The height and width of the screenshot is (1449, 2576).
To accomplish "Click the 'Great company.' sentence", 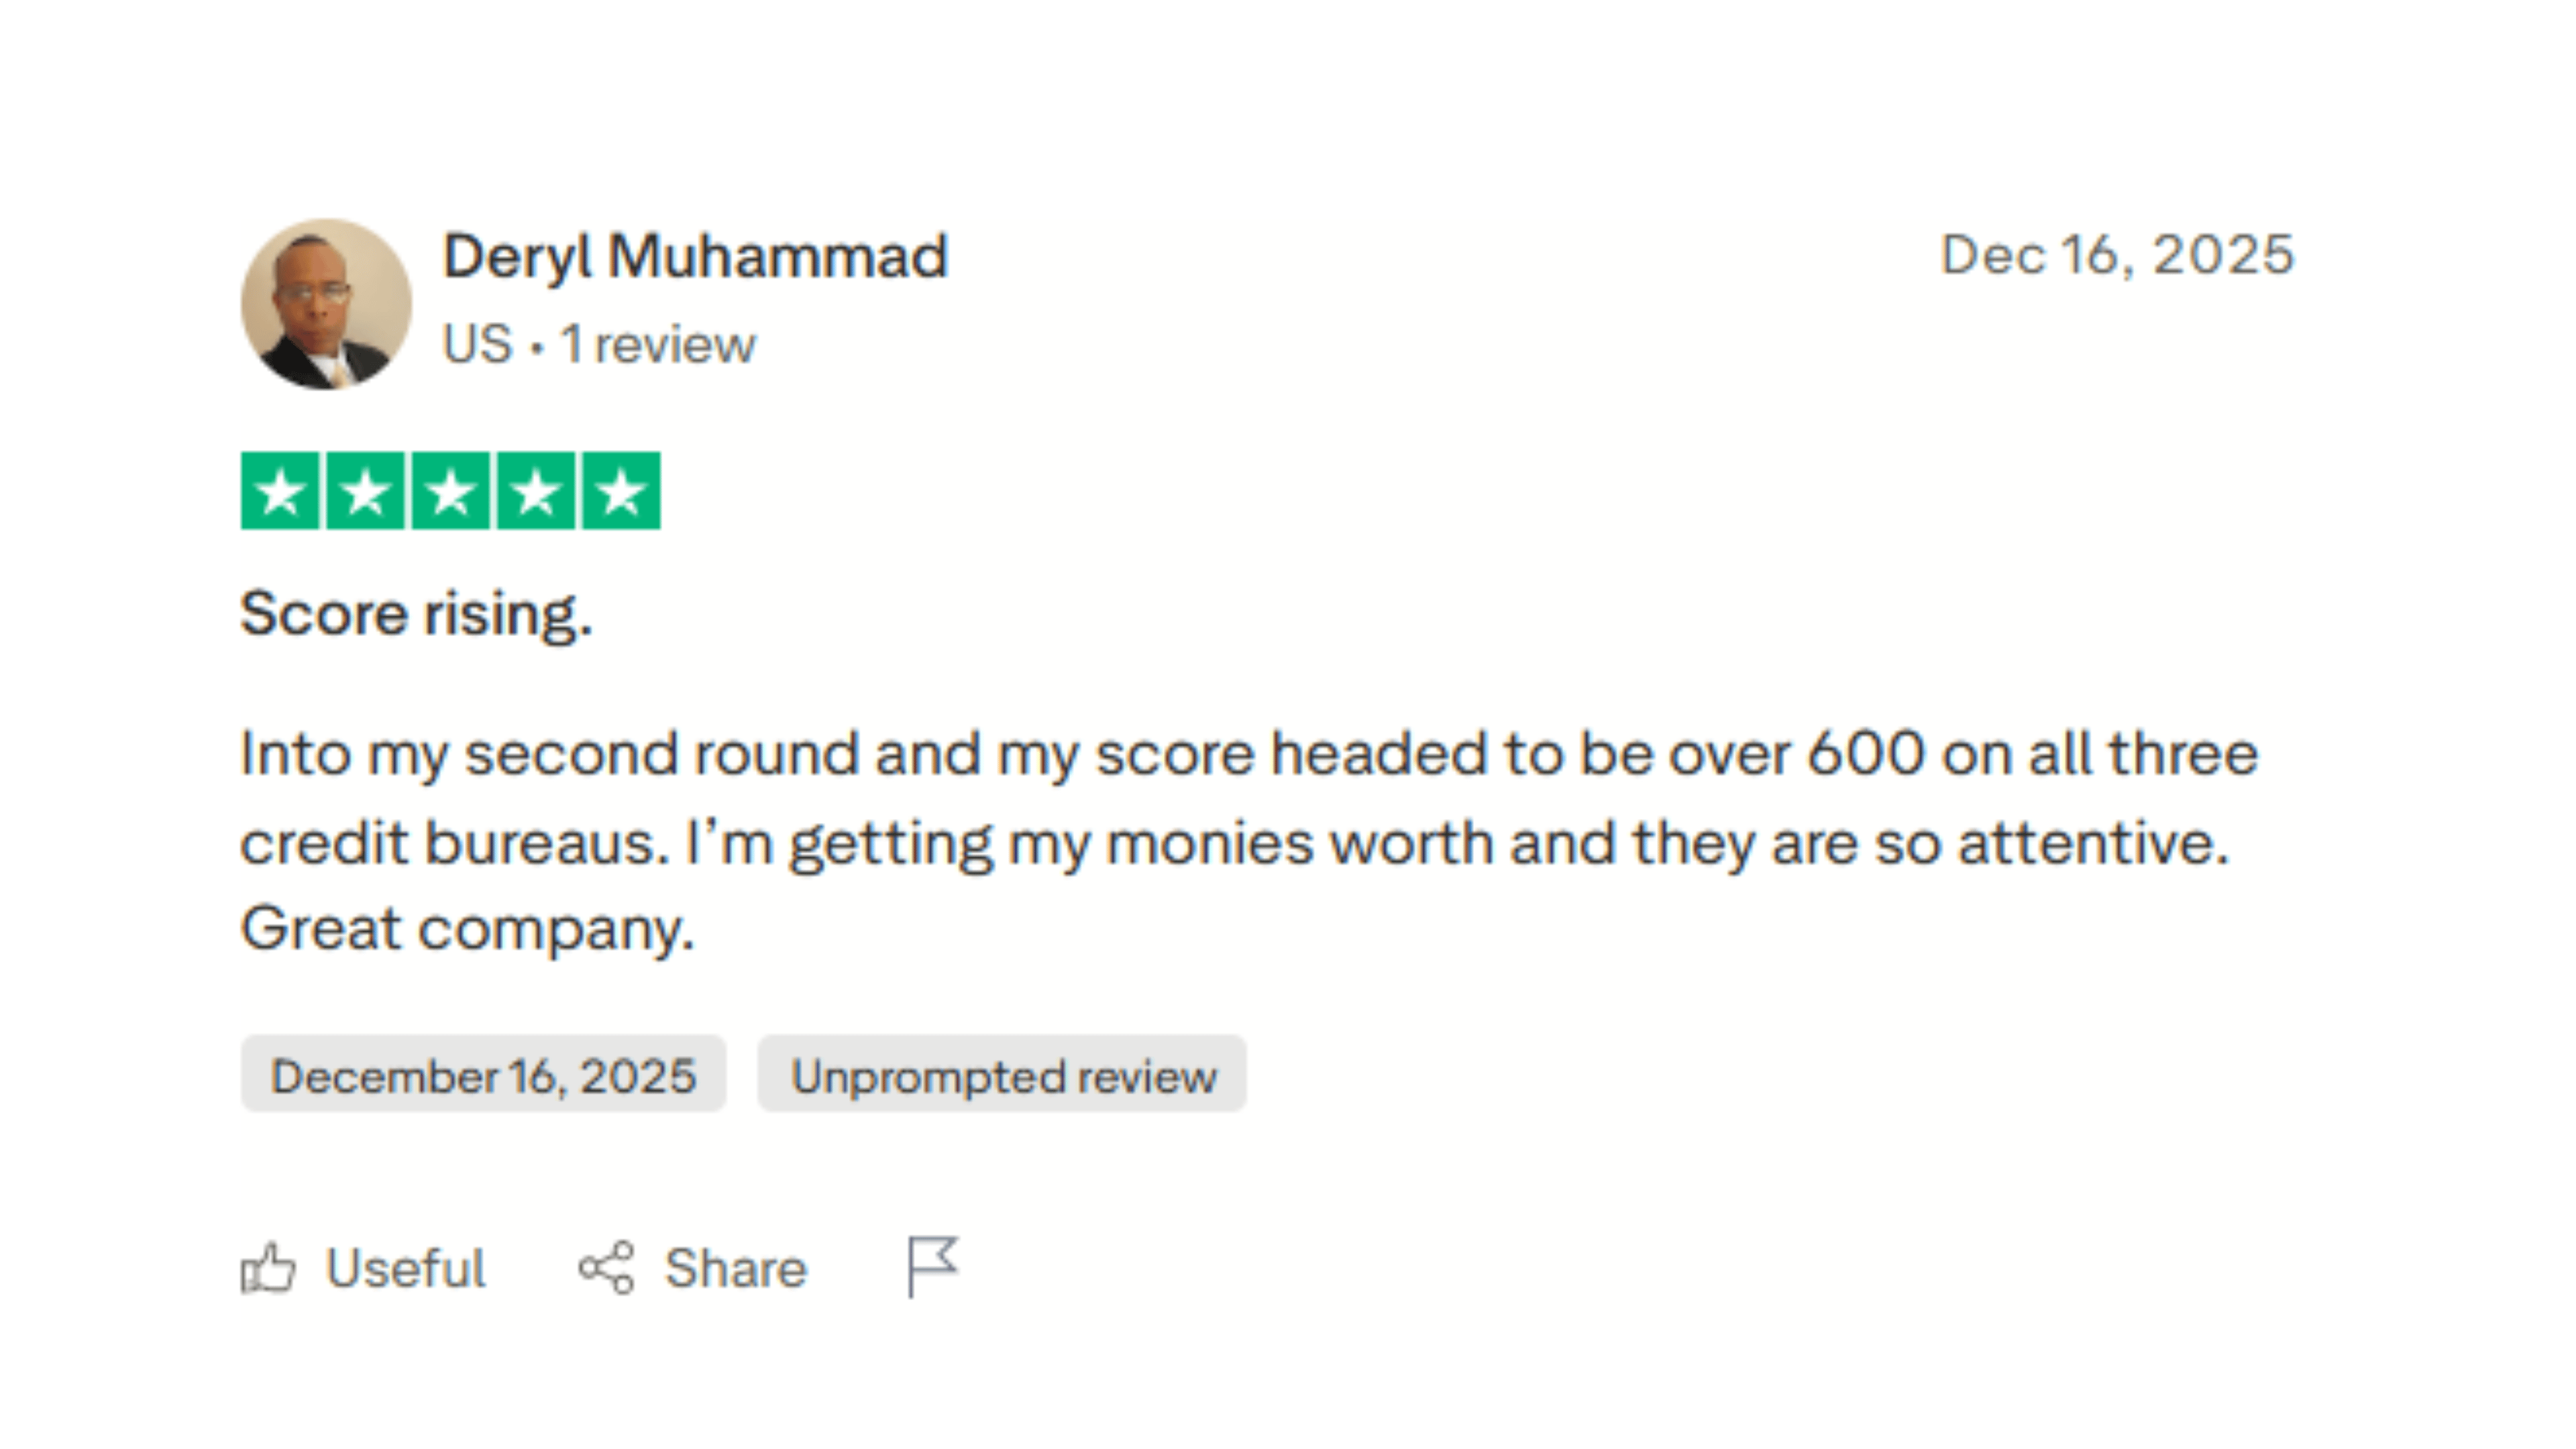I will click(467, 929).
